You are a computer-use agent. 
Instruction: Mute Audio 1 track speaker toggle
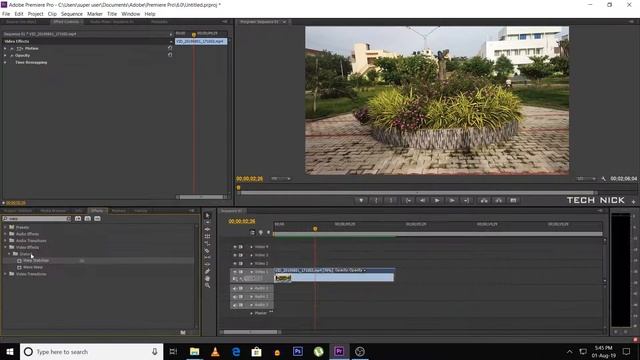pyautogui.click(x=235, y=289)
